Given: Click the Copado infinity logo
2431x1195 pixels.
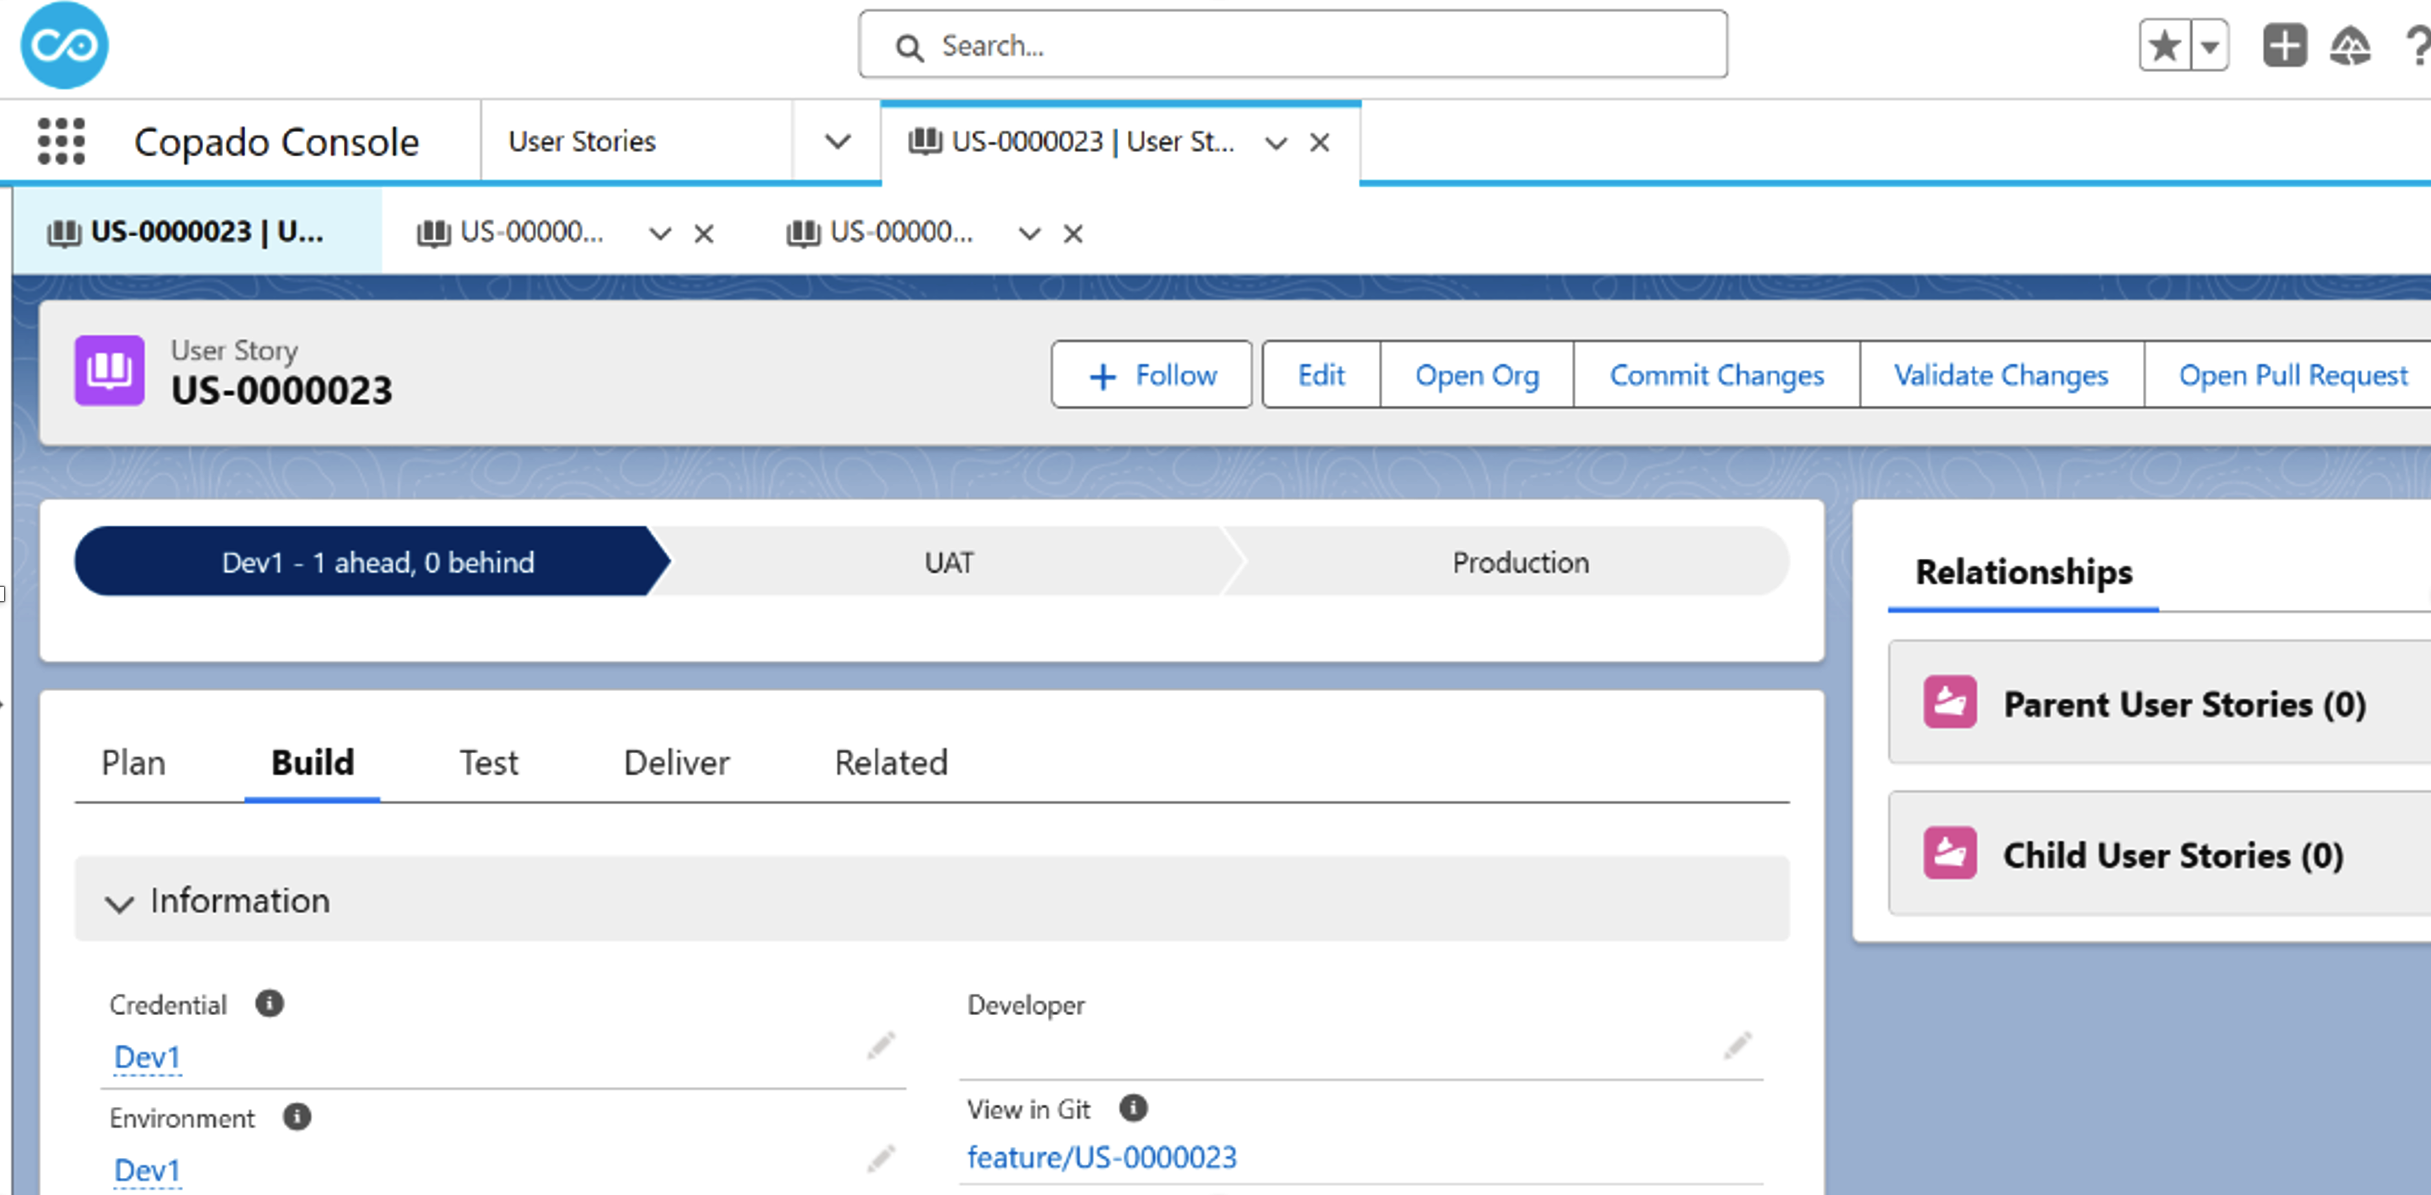Looking at the screenshot, I should coord(64,45).
